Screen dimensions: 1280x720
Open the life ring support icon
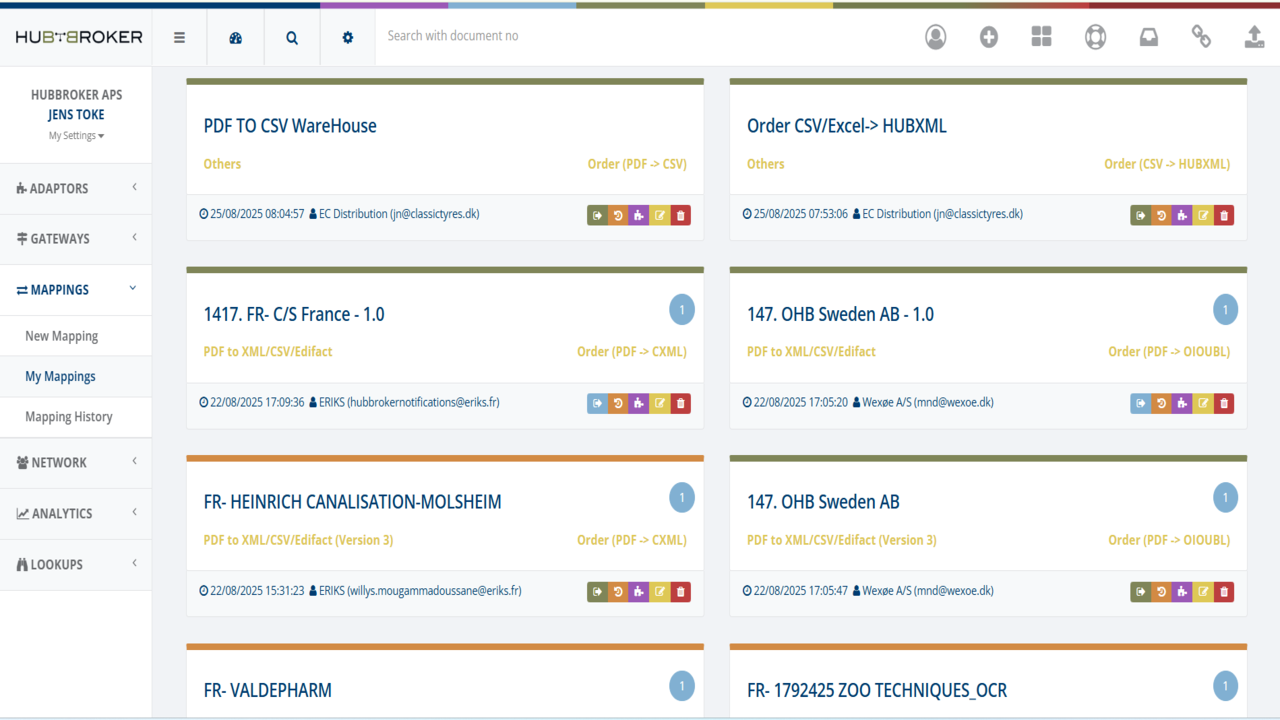coord(1096,37)
